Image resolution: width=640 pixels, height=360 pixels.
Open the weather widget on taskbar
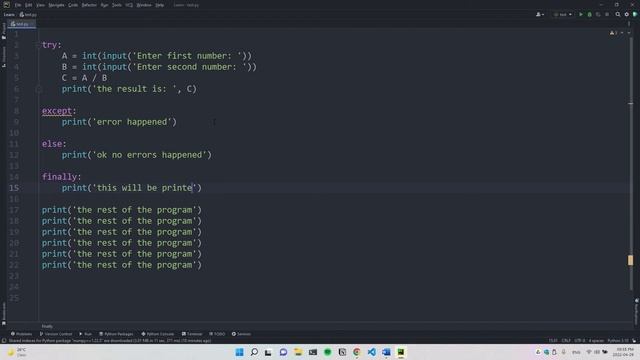pyautogui.click(x=17, y=352)
